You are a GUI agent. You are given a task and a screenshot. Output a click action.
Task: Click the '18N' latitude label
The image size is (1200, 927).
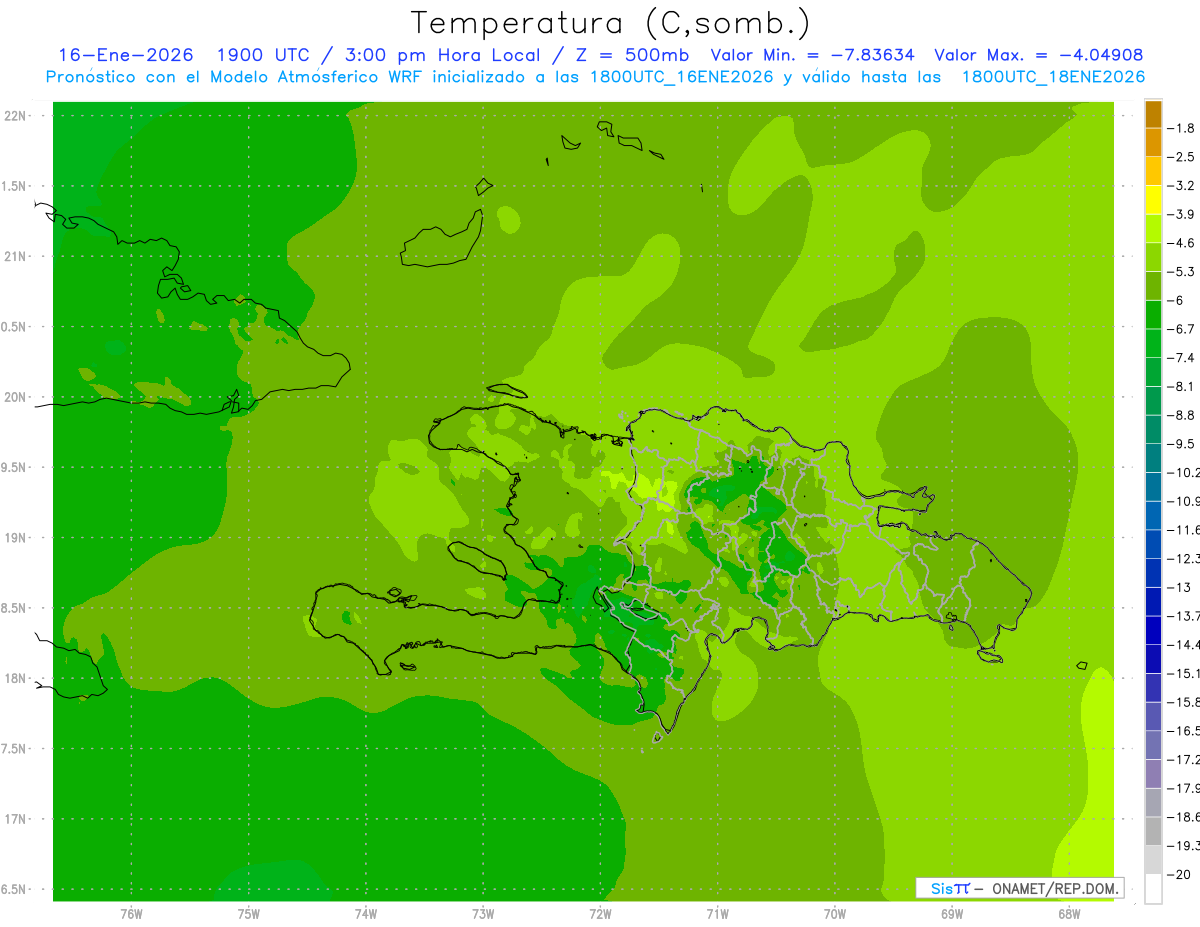(15, 679)
